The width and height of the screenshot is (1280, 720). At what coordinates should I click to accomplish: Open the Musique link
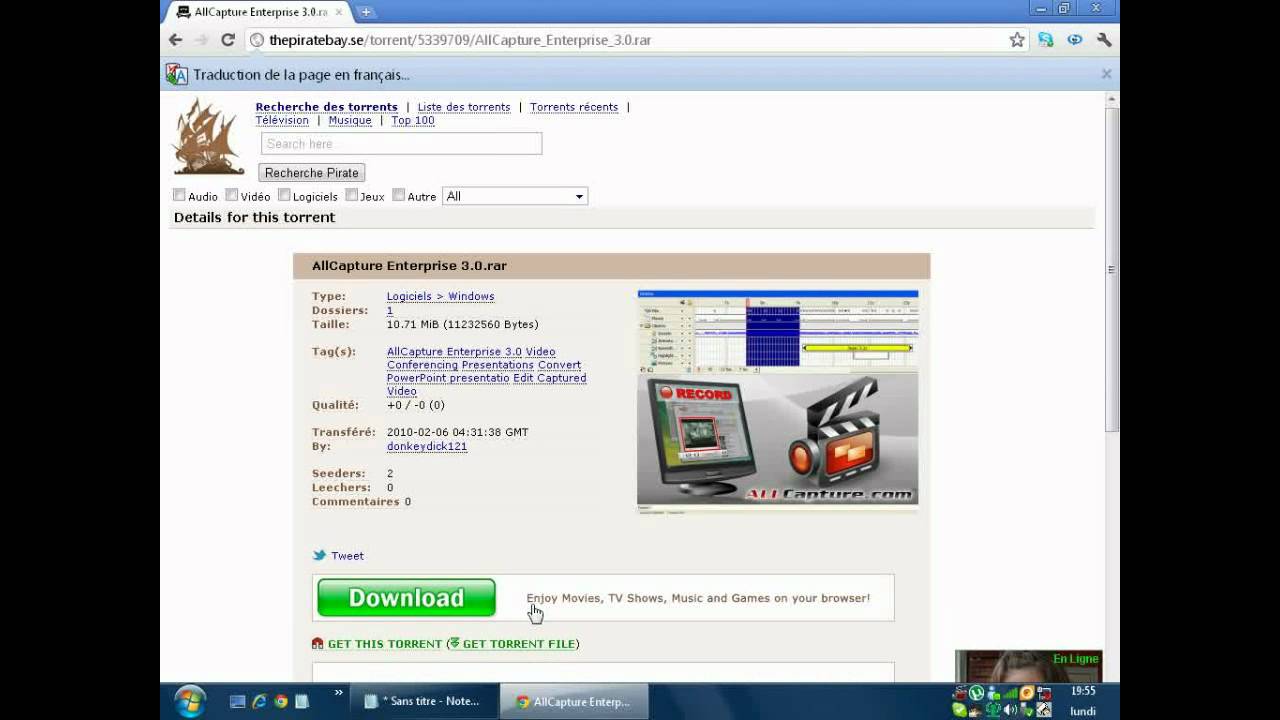[x=350, y=120]
